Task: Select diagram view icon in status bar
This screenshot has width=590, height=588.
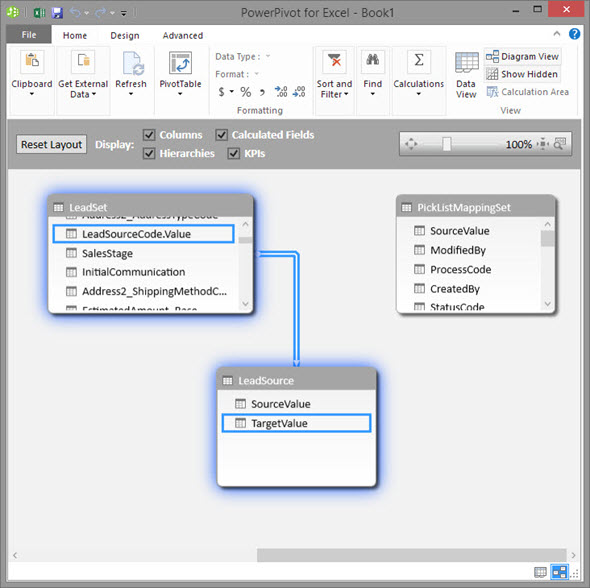Action: 559,572
